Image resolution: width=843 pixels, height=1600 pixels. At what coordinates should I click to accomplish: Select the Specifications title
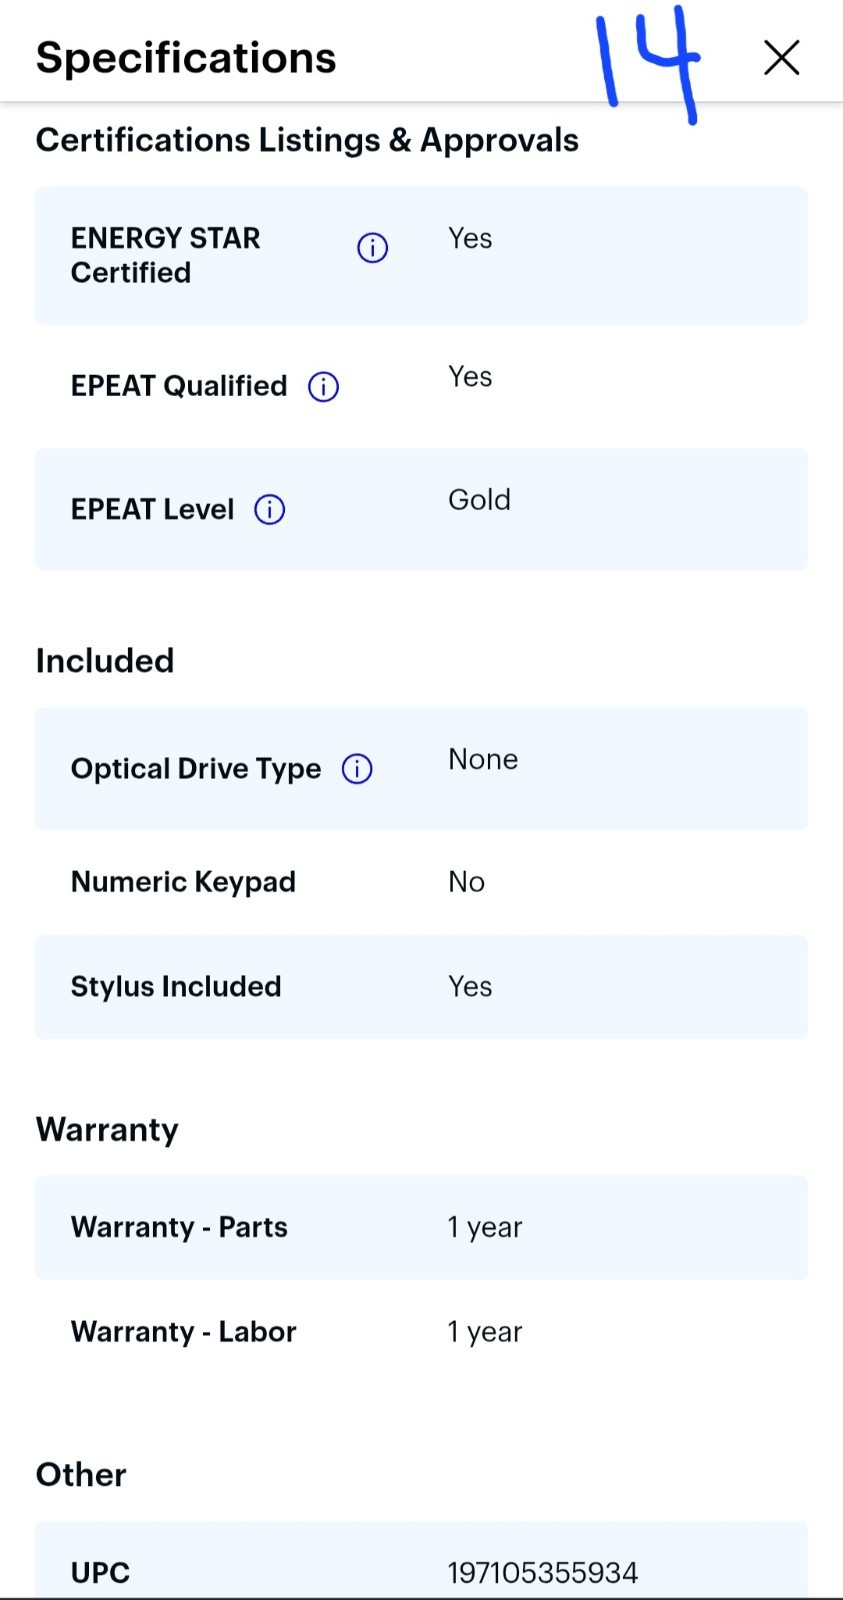point(186,57)
